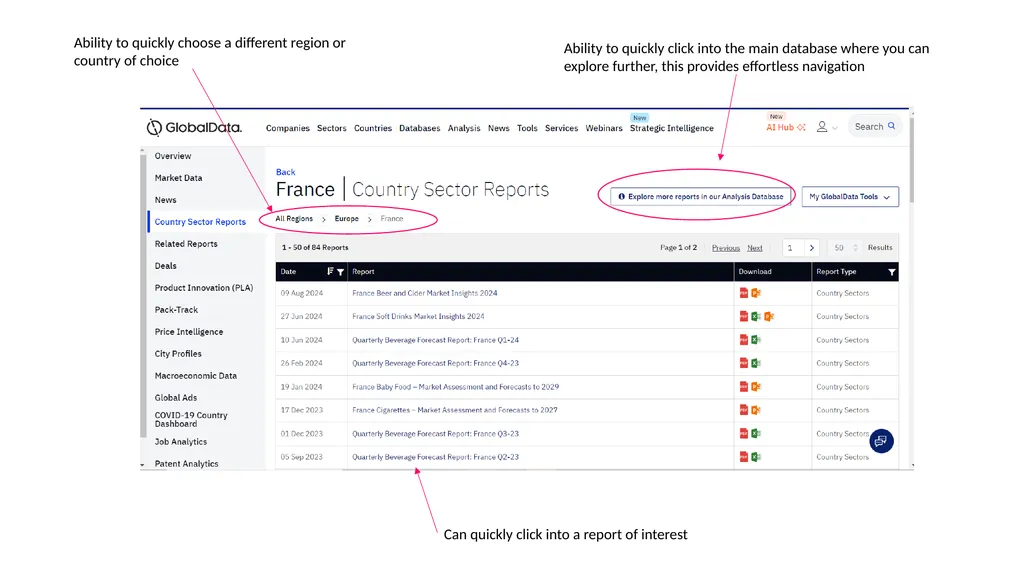1024x575 pixels.
Task: Change results per page stepper
Action: (856, 248)
